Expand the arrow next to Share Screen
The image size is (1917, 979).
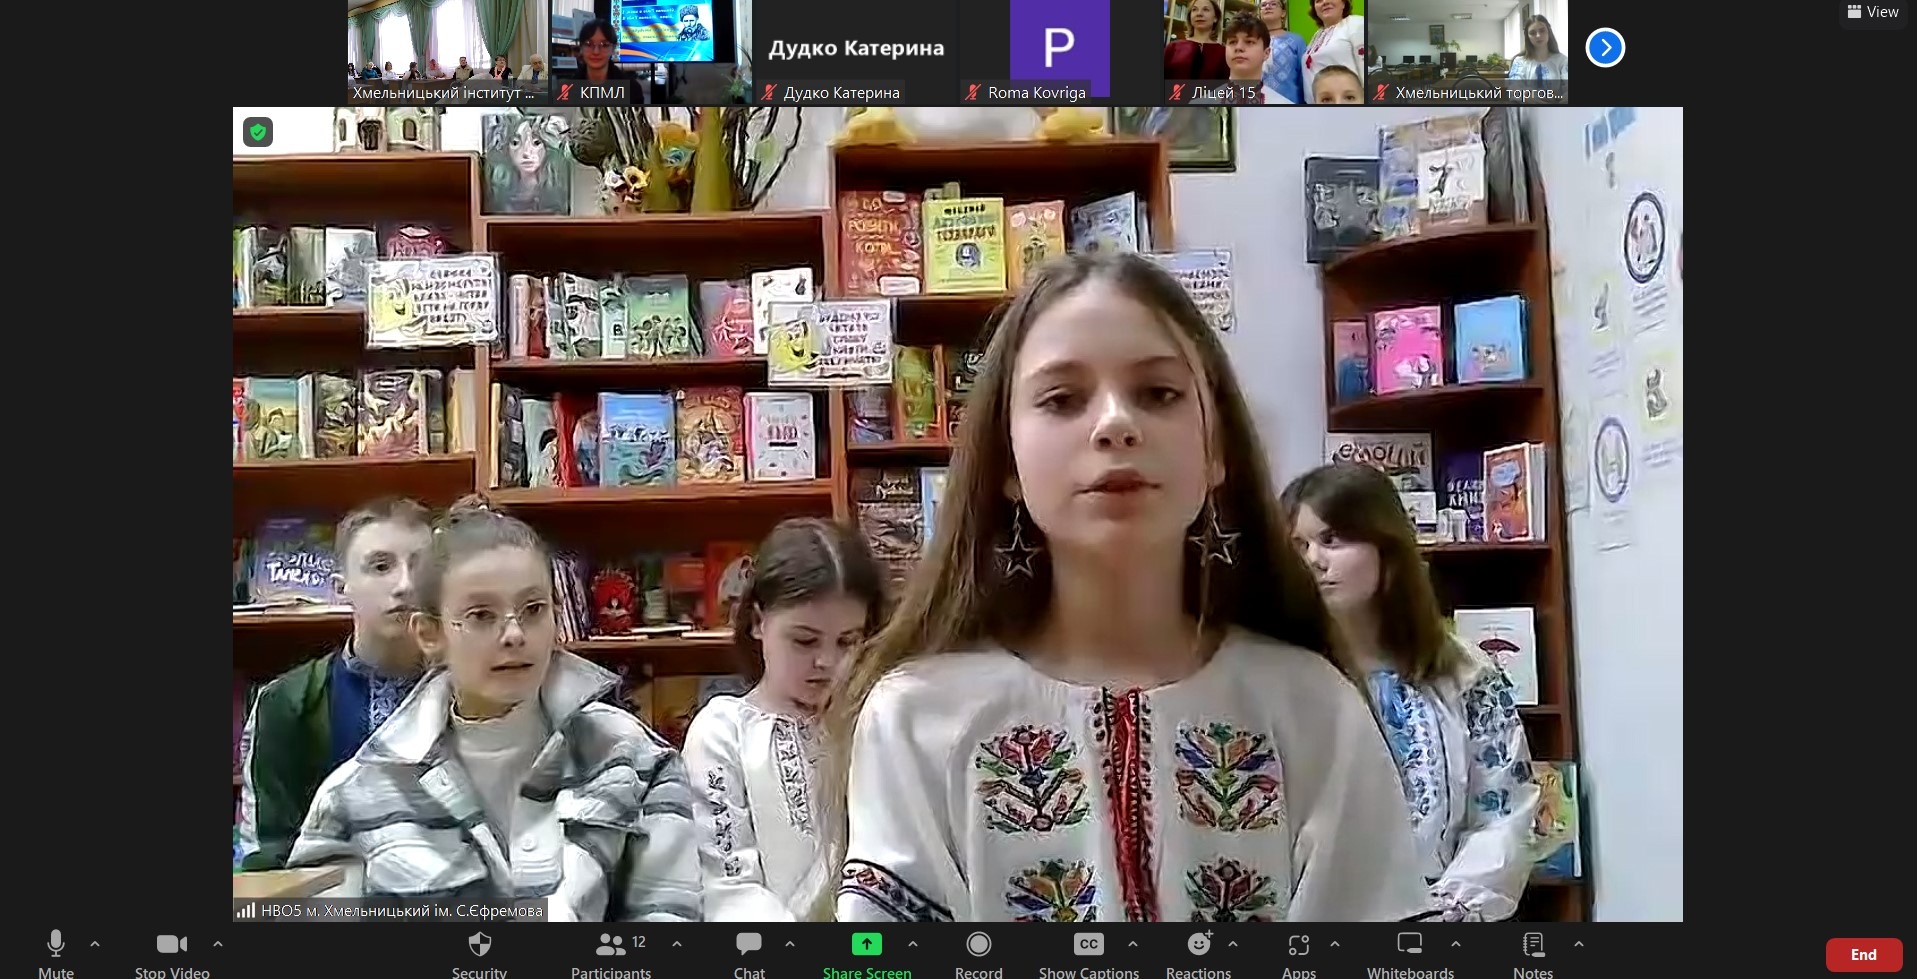[912, 944]
